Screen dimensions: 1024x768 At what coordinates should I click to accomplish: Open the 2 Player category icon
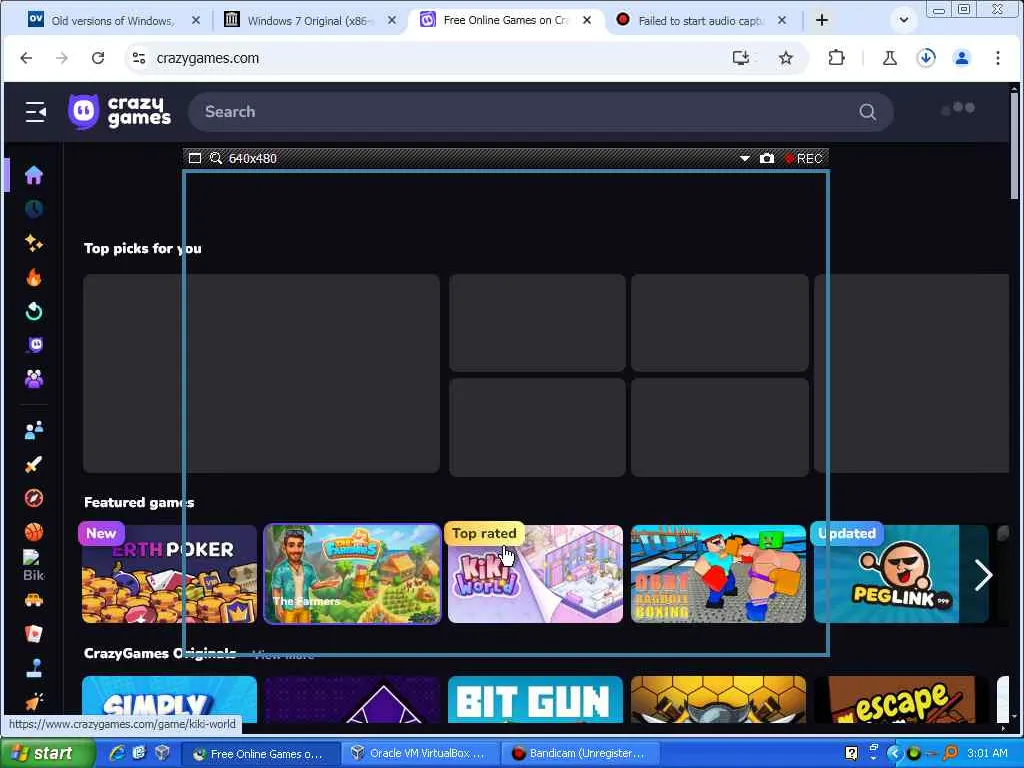coord(34,430)
